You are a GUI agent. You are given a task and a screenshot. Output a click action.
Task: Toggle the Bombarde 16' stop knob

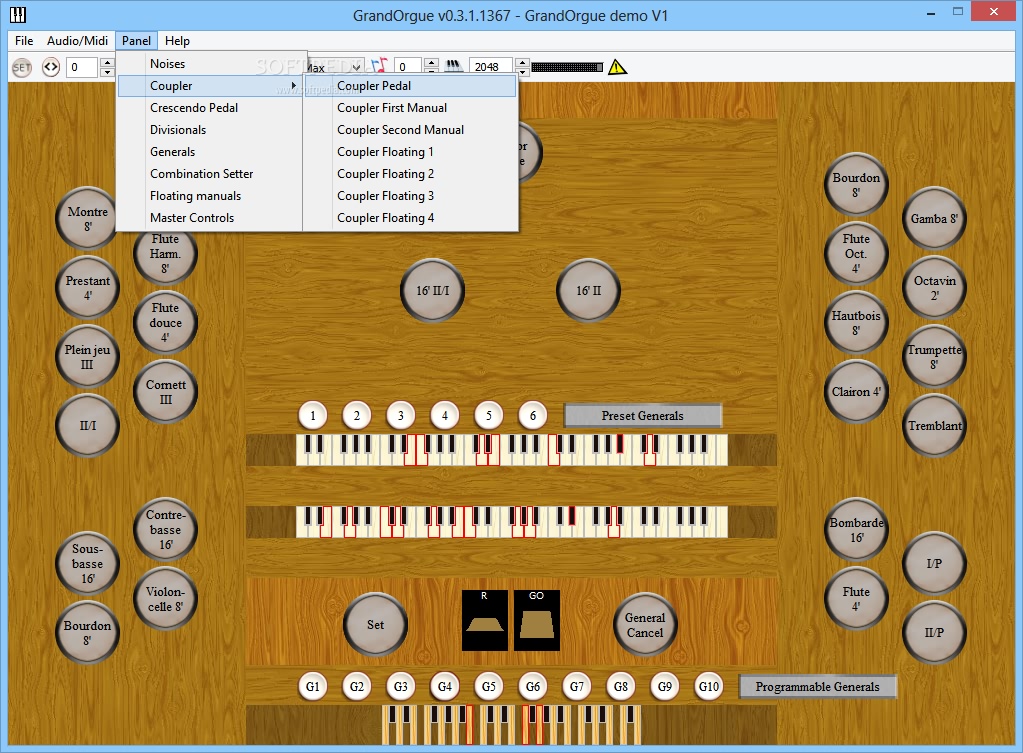(856, 530)
